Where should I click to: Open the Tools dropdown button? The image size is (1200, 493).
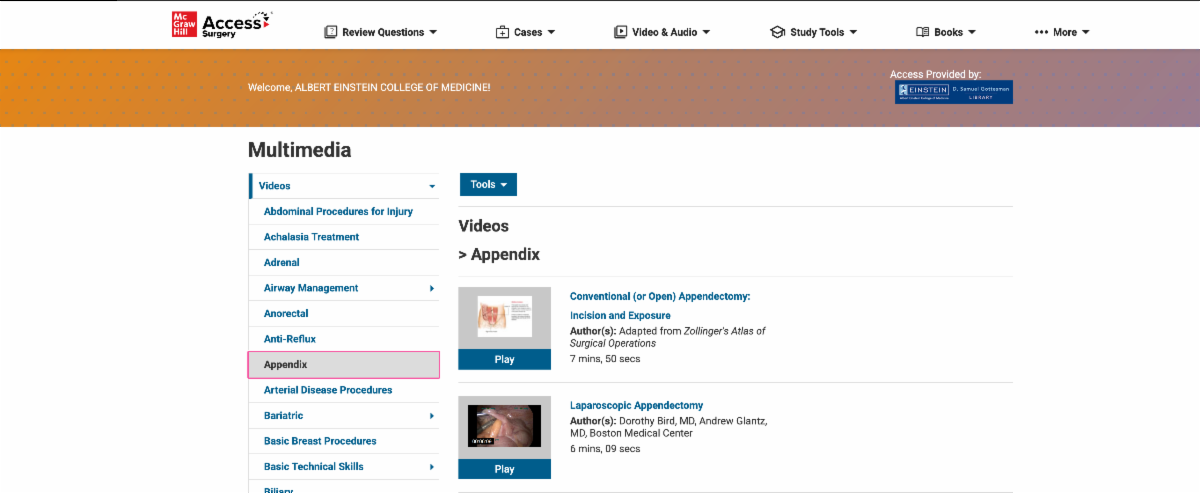coord(488,185)
